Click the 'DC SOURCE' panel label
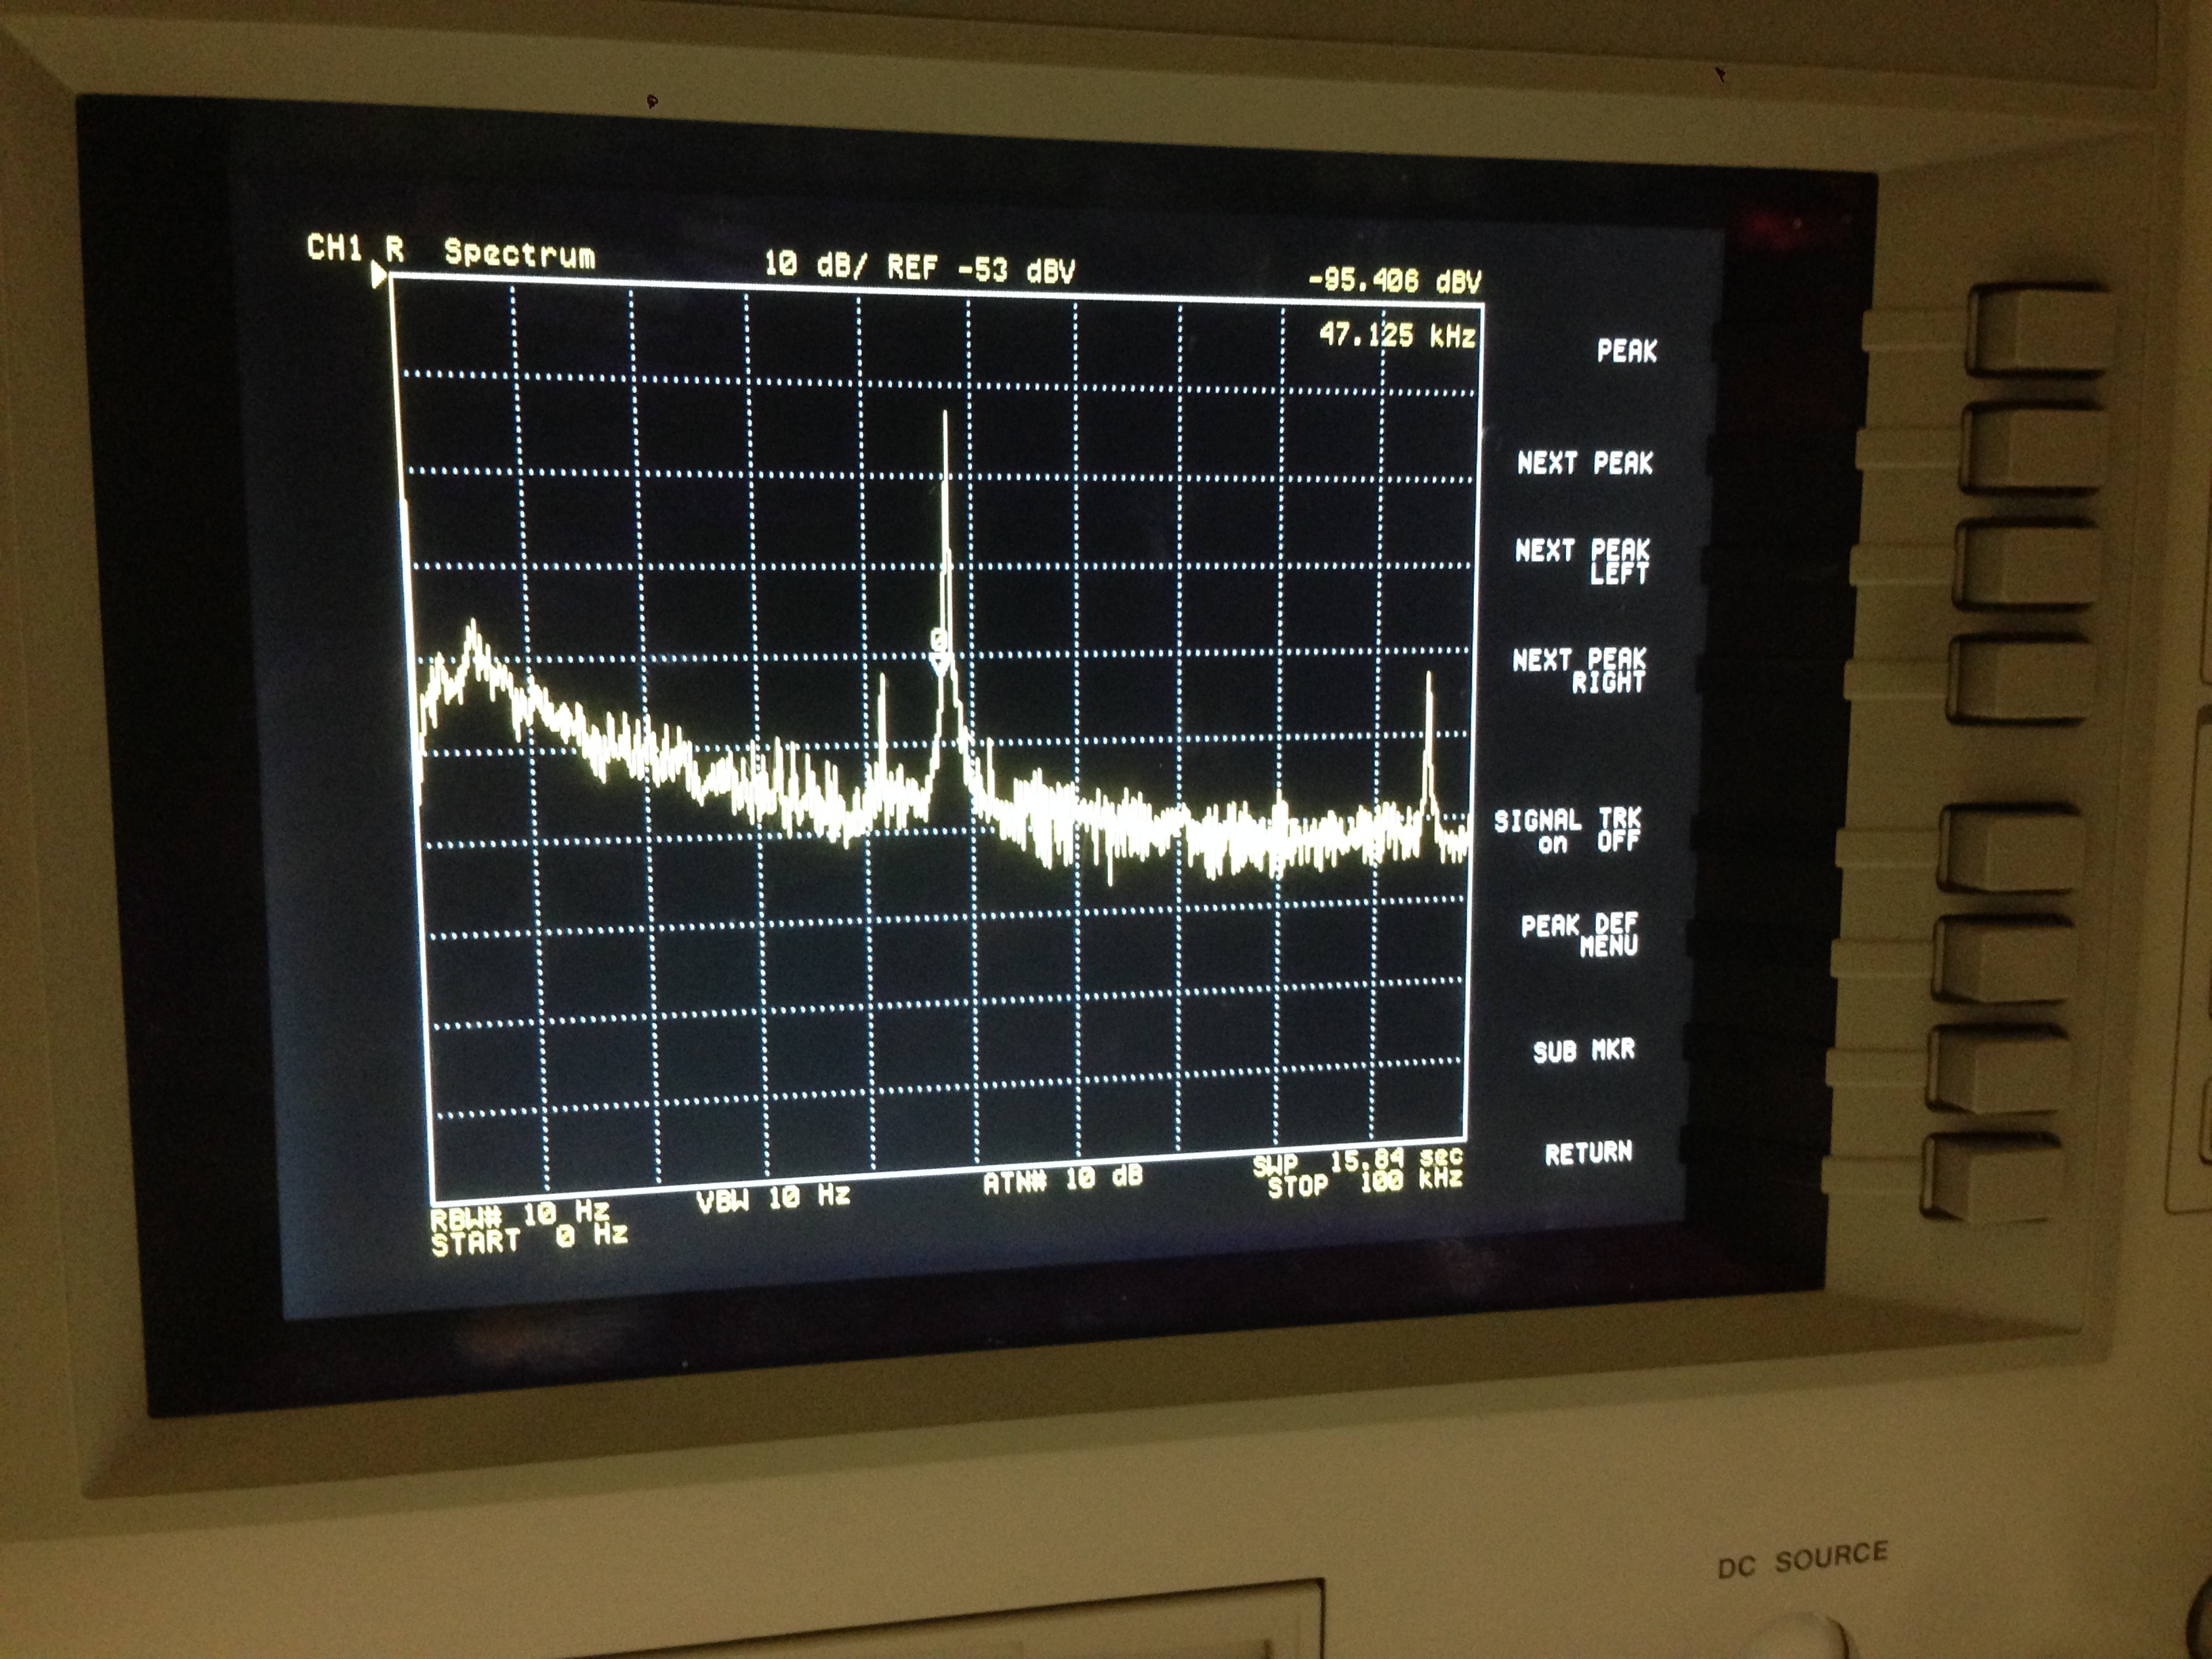Viewport: 2212px width, 1659px height. tap(1802, 1560)
